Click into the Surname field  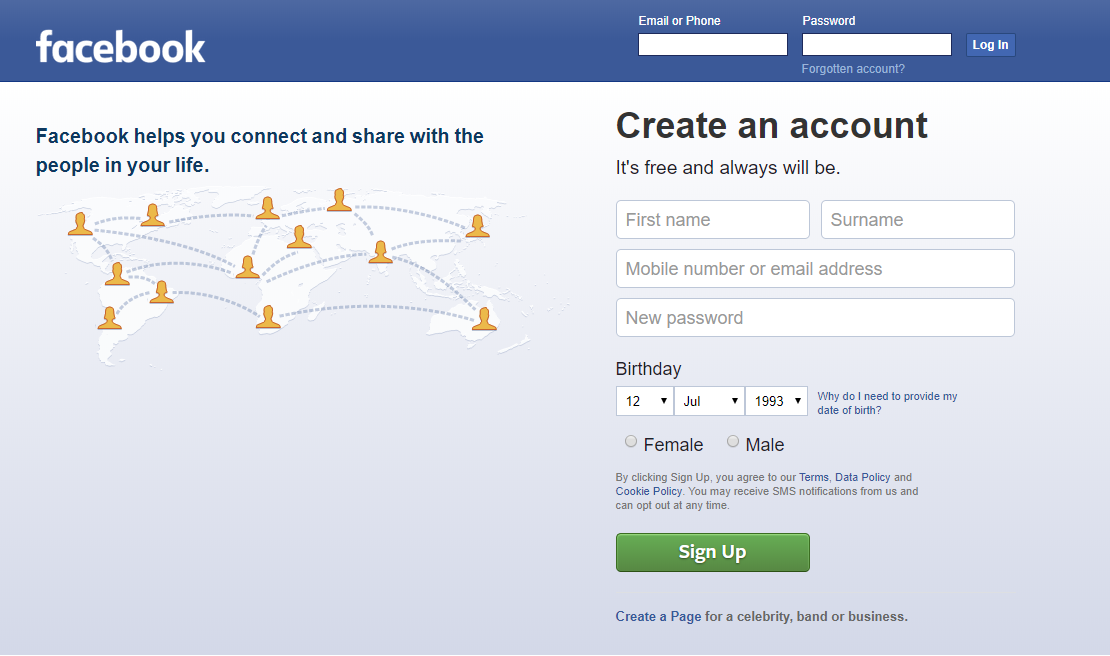point(917,220)
